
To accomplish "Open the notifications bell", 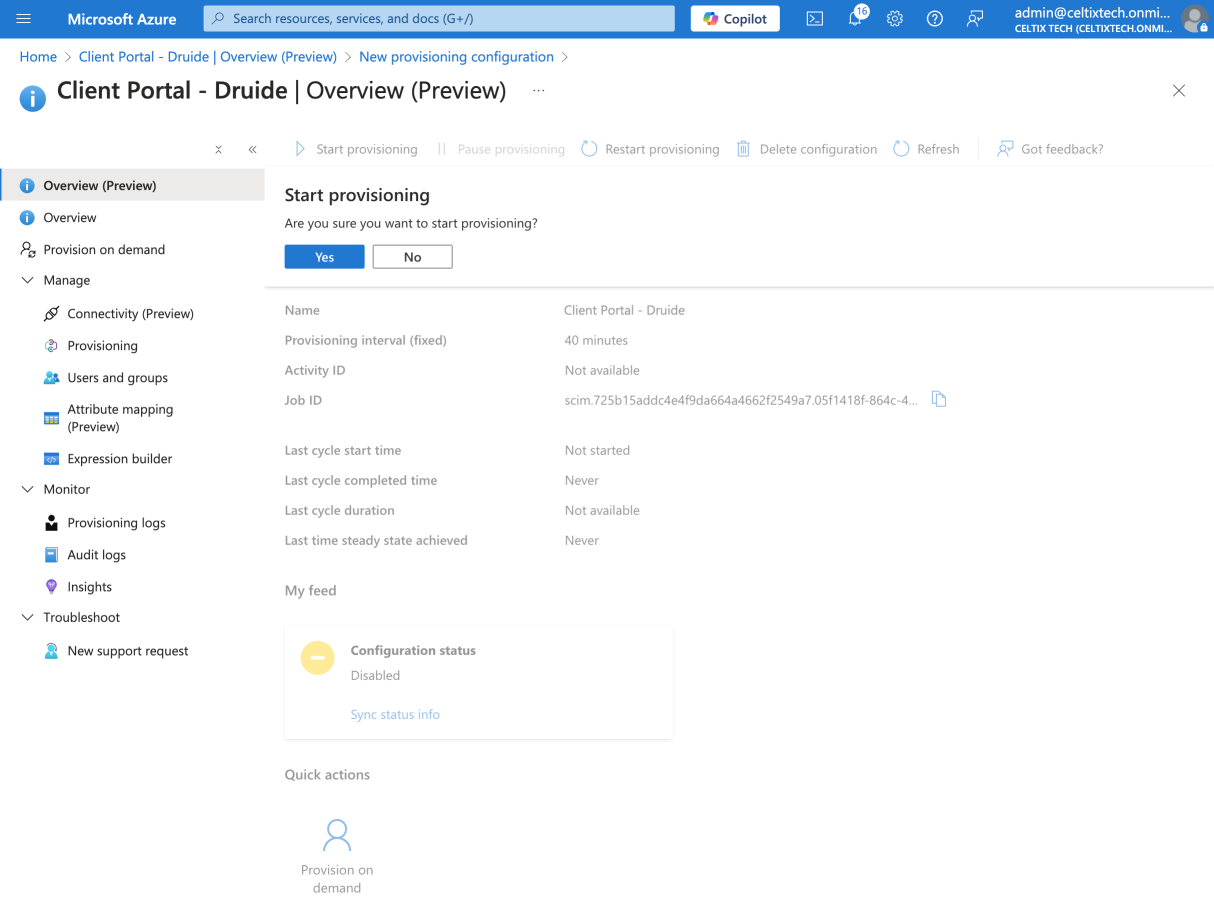I will point(855,19).
